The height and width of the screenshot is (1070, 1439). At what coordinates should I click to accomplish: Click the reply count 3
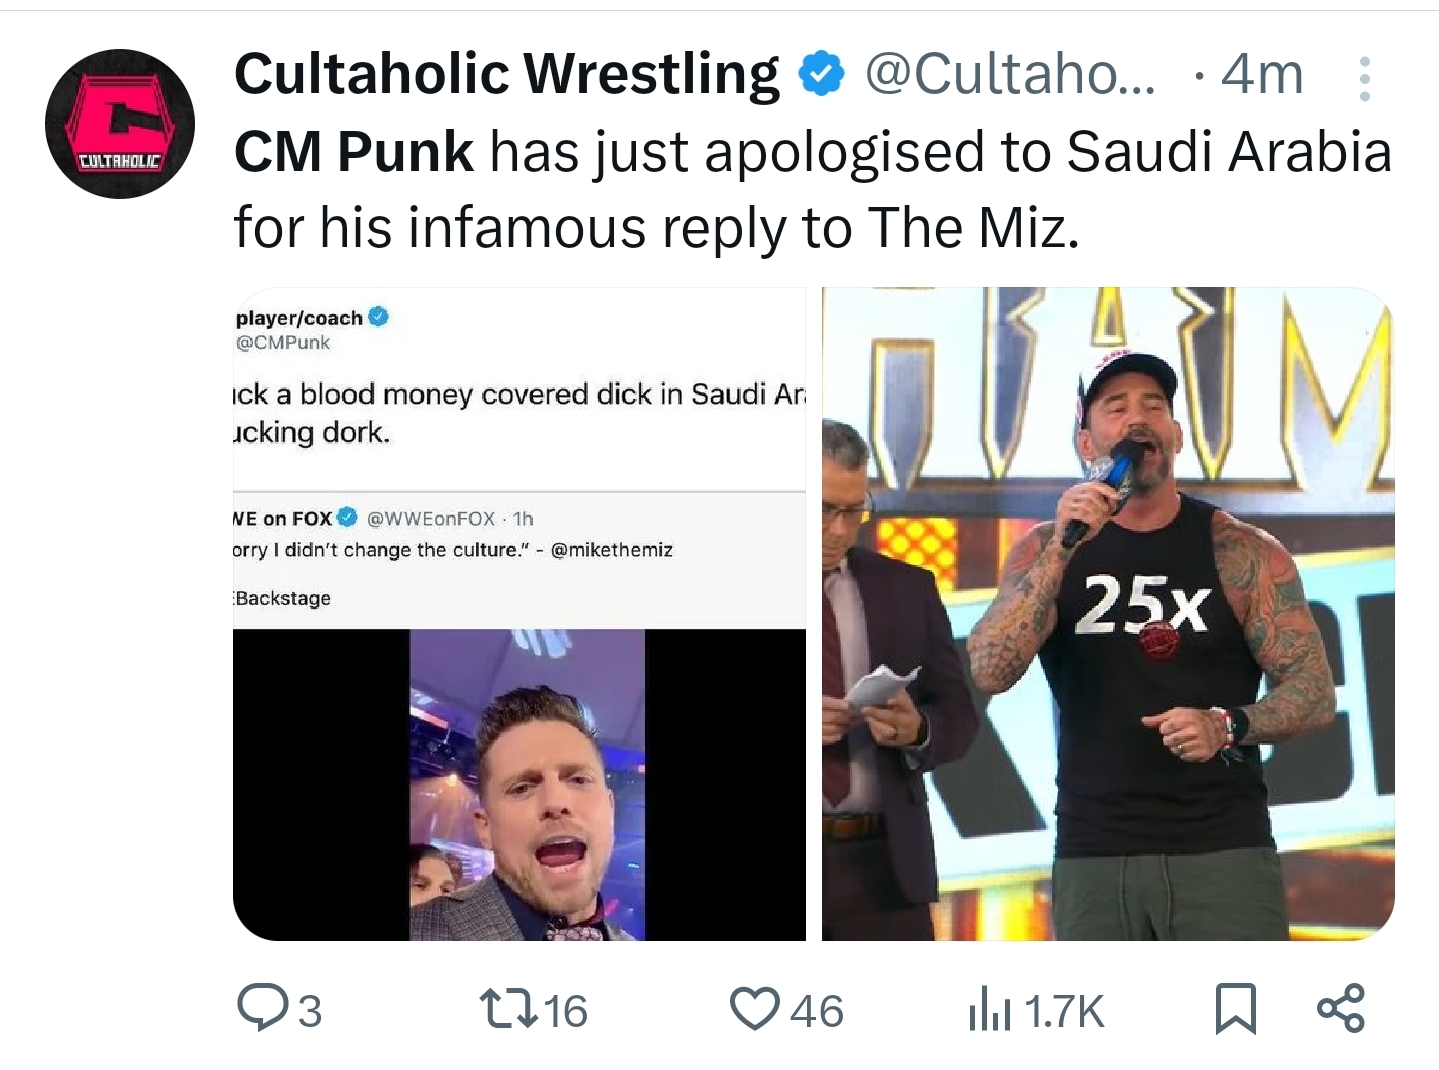(x=311, y=1011)
